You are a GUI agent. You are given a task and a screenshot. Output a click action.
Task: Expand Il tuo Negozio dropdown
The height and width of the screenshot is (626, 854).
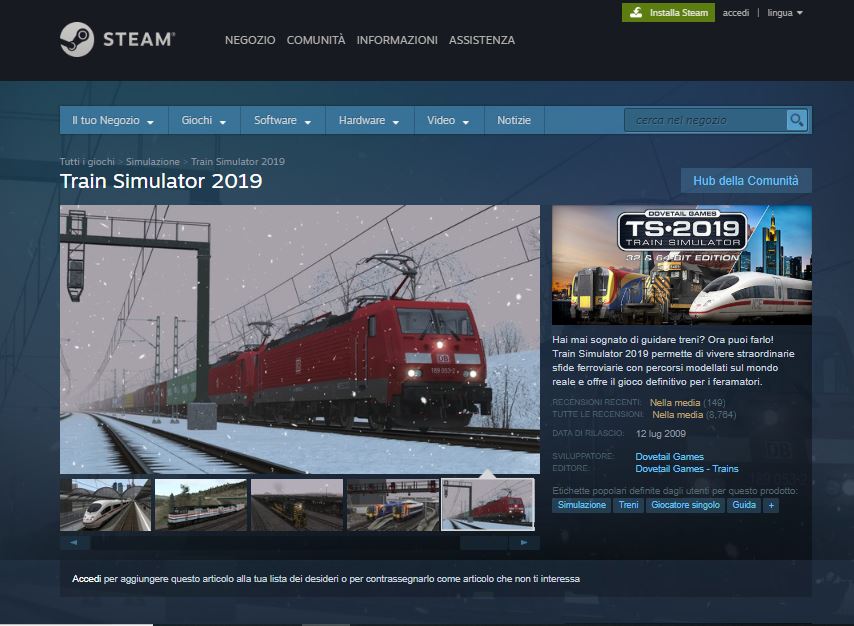[113, 120]
